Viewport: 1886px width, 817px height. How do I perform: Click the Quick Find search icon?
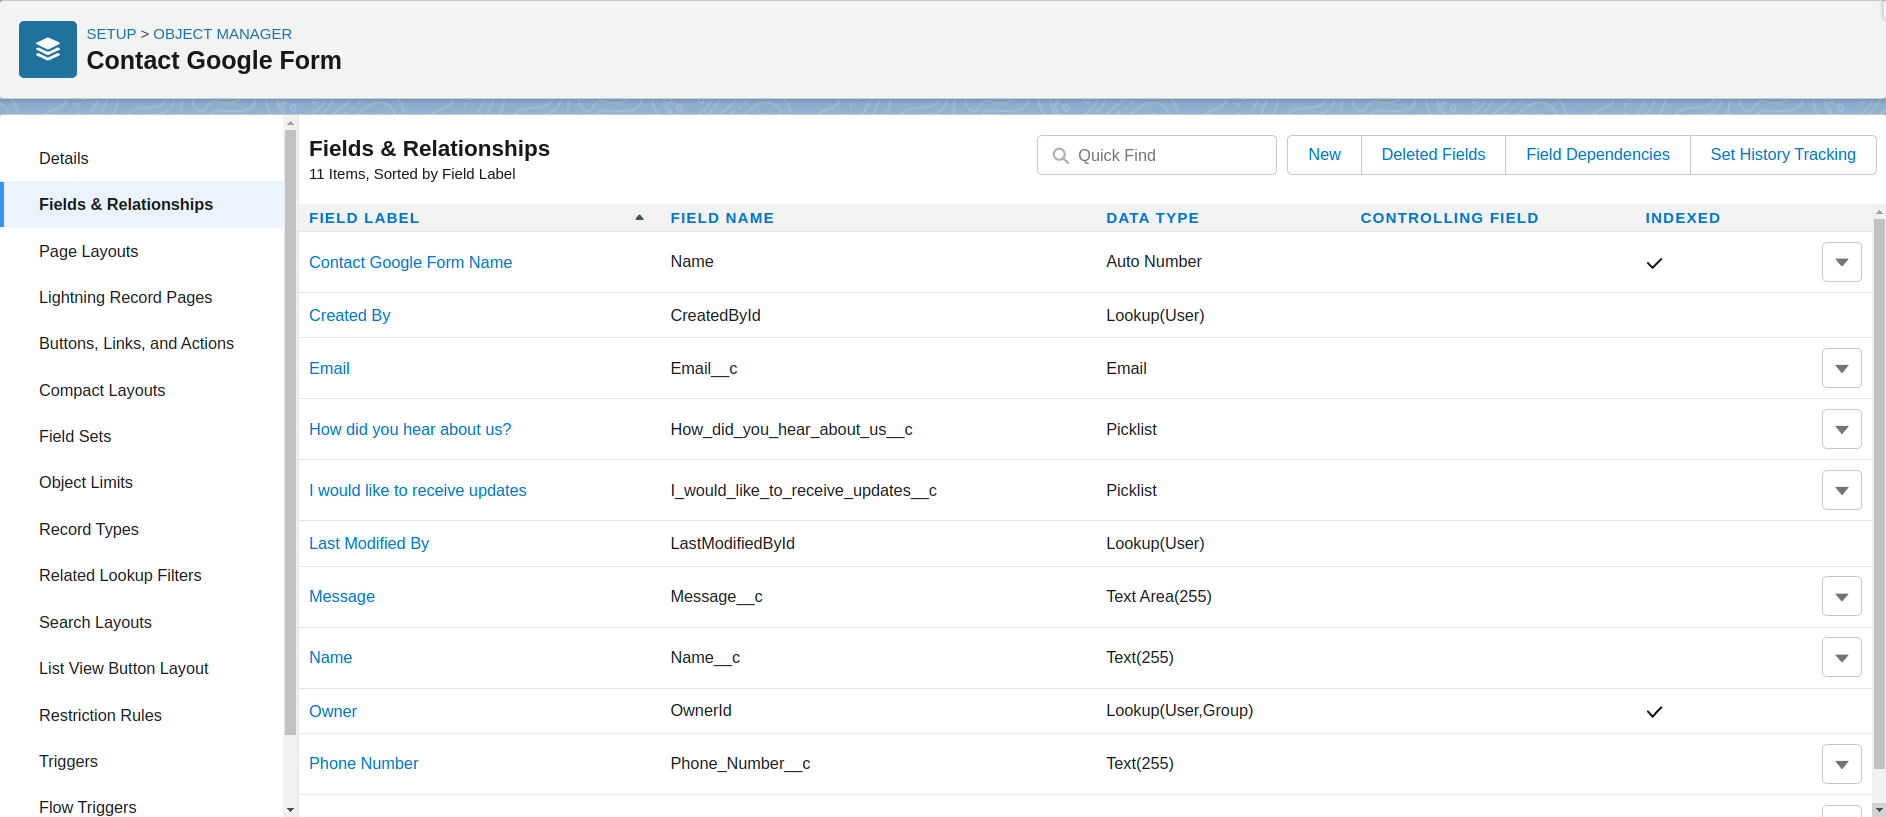point(1061,156)
